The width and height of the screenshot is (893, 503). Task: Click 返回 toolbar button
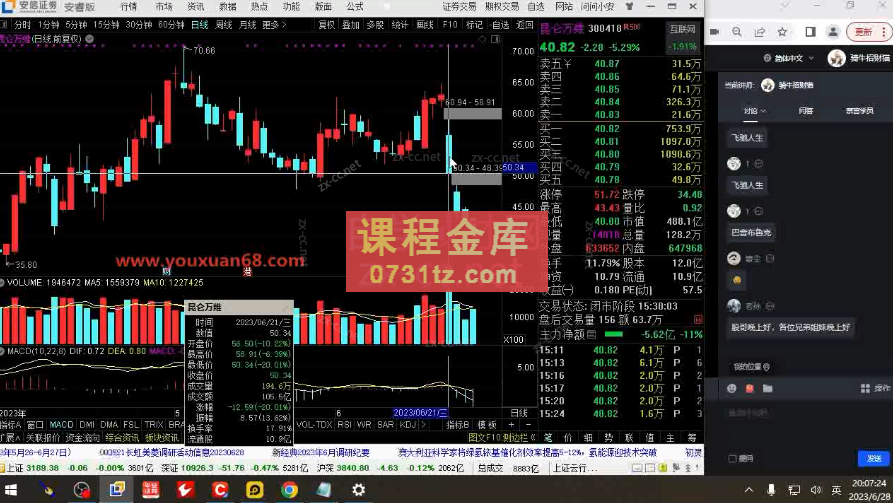point(525,24)
